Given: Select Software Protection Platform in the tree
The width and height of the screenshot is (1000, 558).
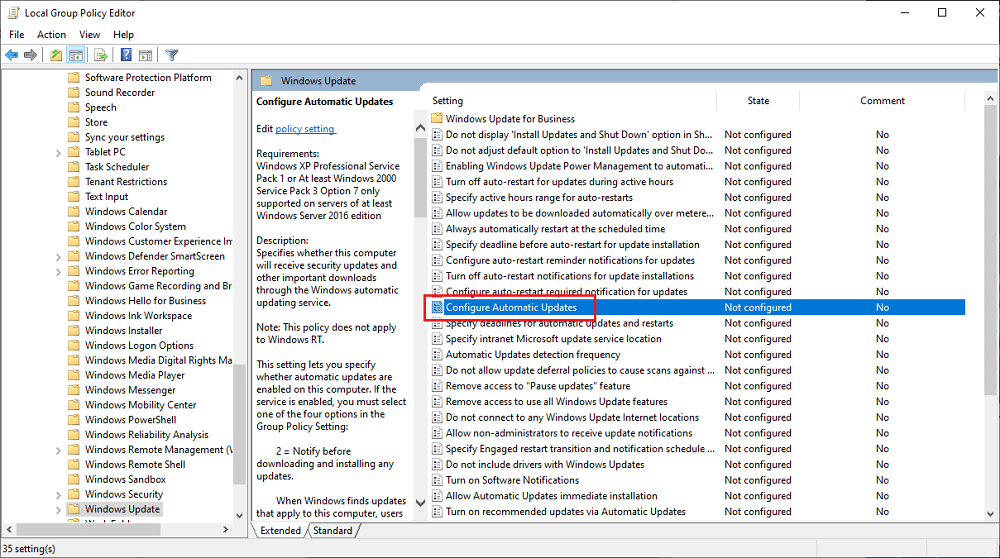Looking at the screenshot, I should [148, 77].
